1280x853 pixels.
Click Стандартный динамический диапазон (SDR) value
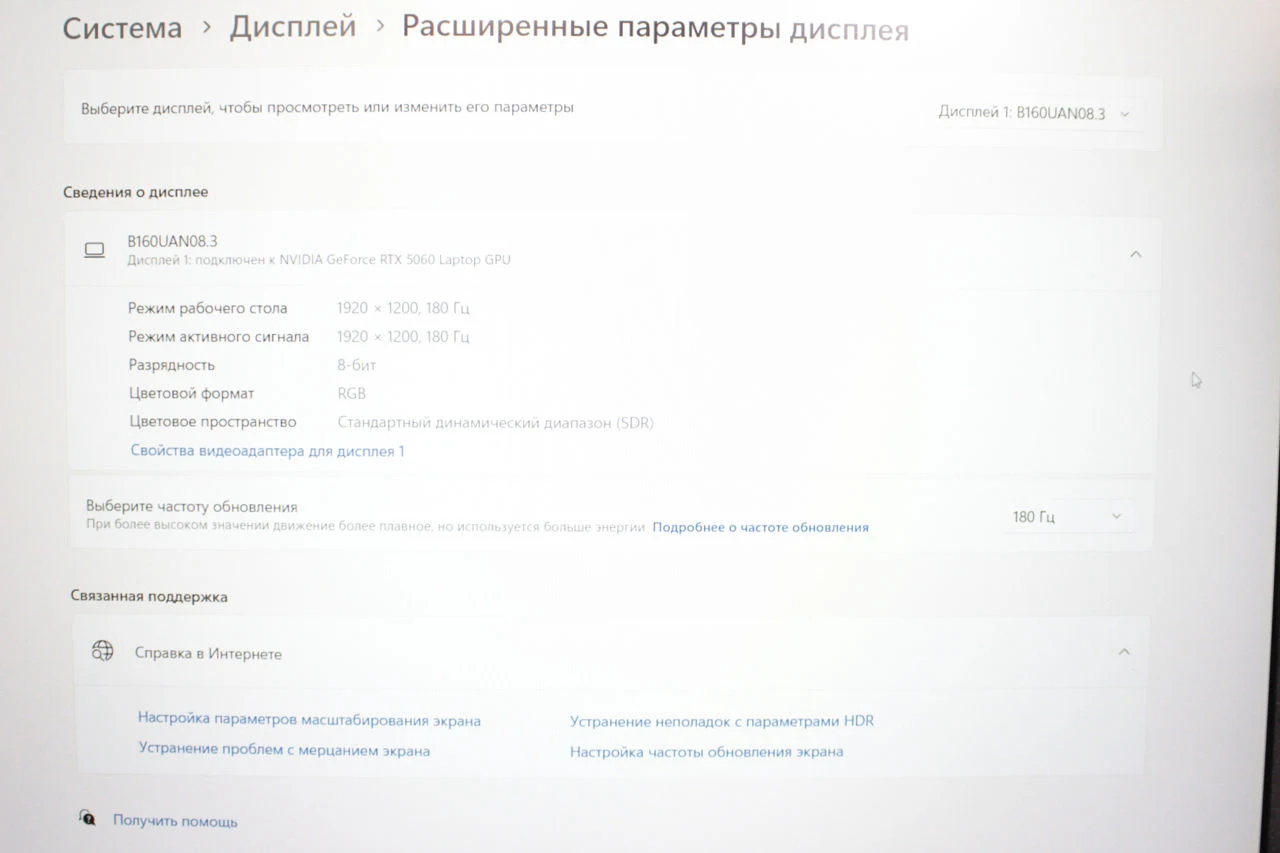click(x=496, y=423)
